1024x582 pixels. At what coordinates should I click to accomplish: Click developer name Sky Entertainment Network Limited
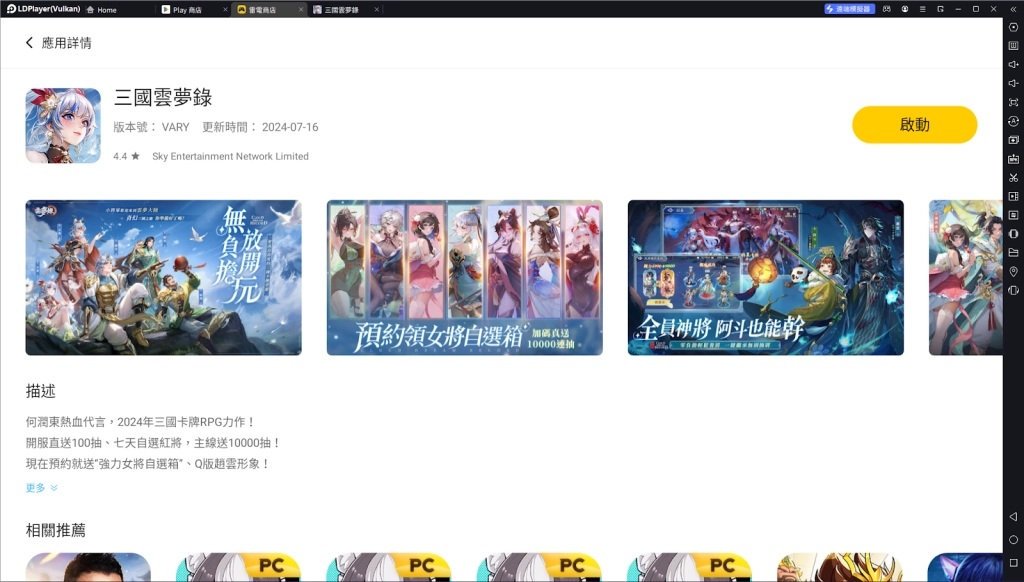click(231, 156)
